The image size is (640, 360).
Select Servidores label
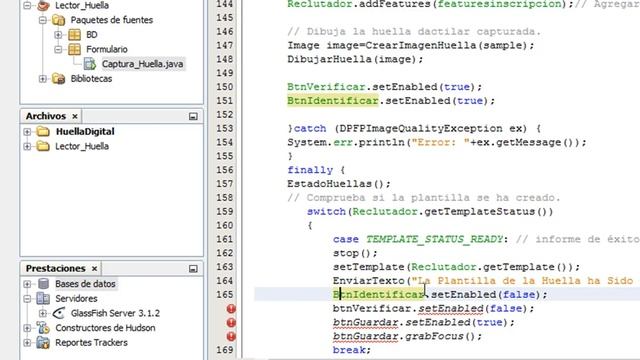tap(76, 298)
